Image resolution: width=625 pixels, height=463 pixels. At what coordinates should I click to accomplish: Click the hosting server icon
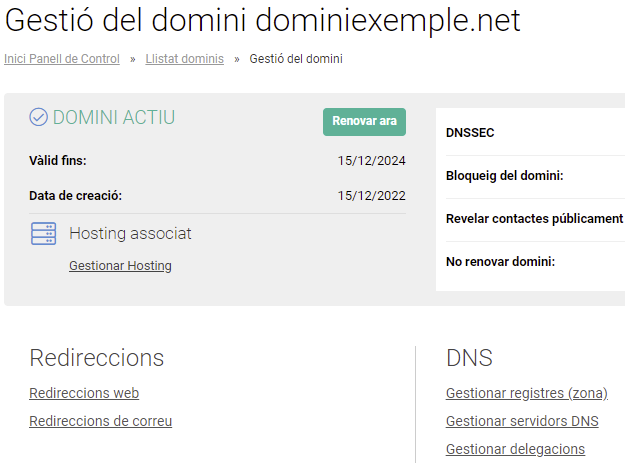click(43, 234)
